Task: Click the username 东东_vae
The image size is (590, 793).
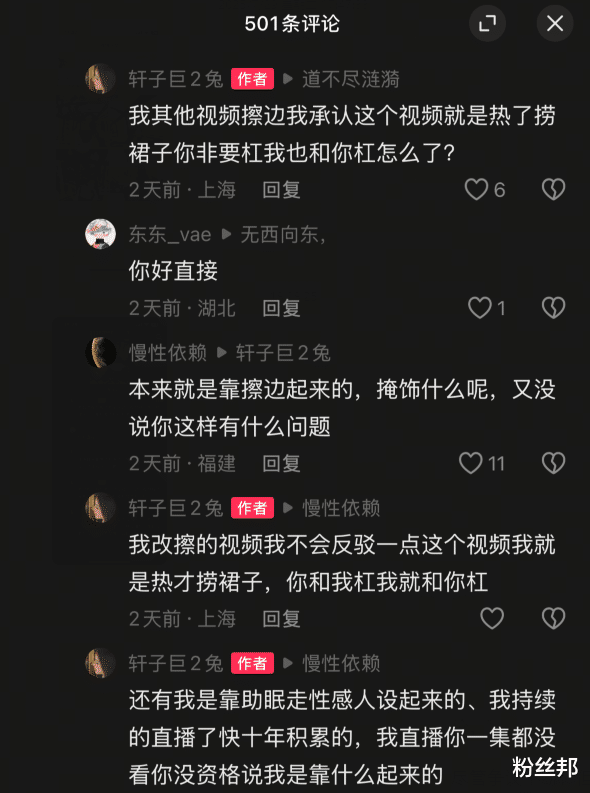Action: coord(170,234)
